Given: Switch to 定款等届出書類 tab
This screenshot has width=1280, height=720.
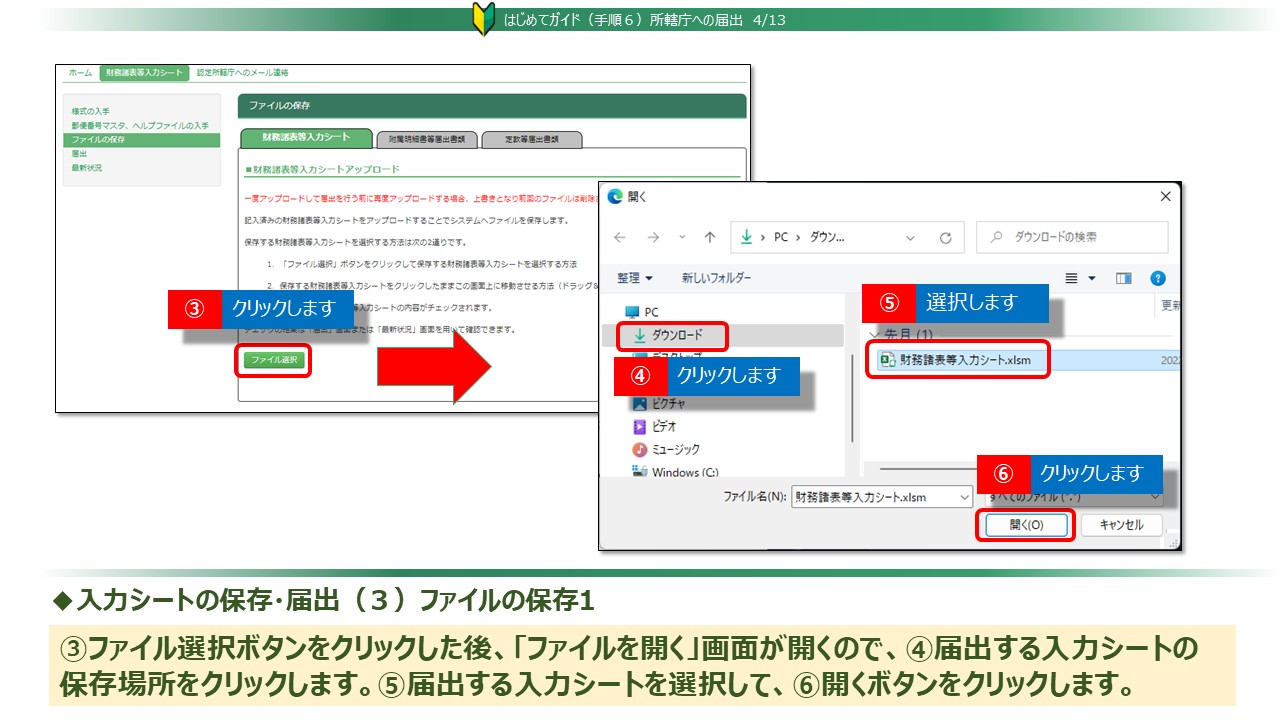Looking at the screenshot, I should click(x=531, y=140).
